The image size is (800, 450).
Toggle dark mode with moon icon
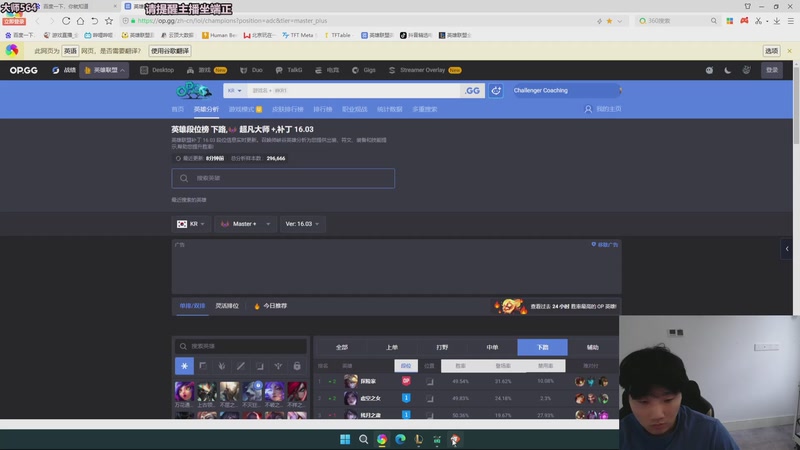[x=728, y=70]
